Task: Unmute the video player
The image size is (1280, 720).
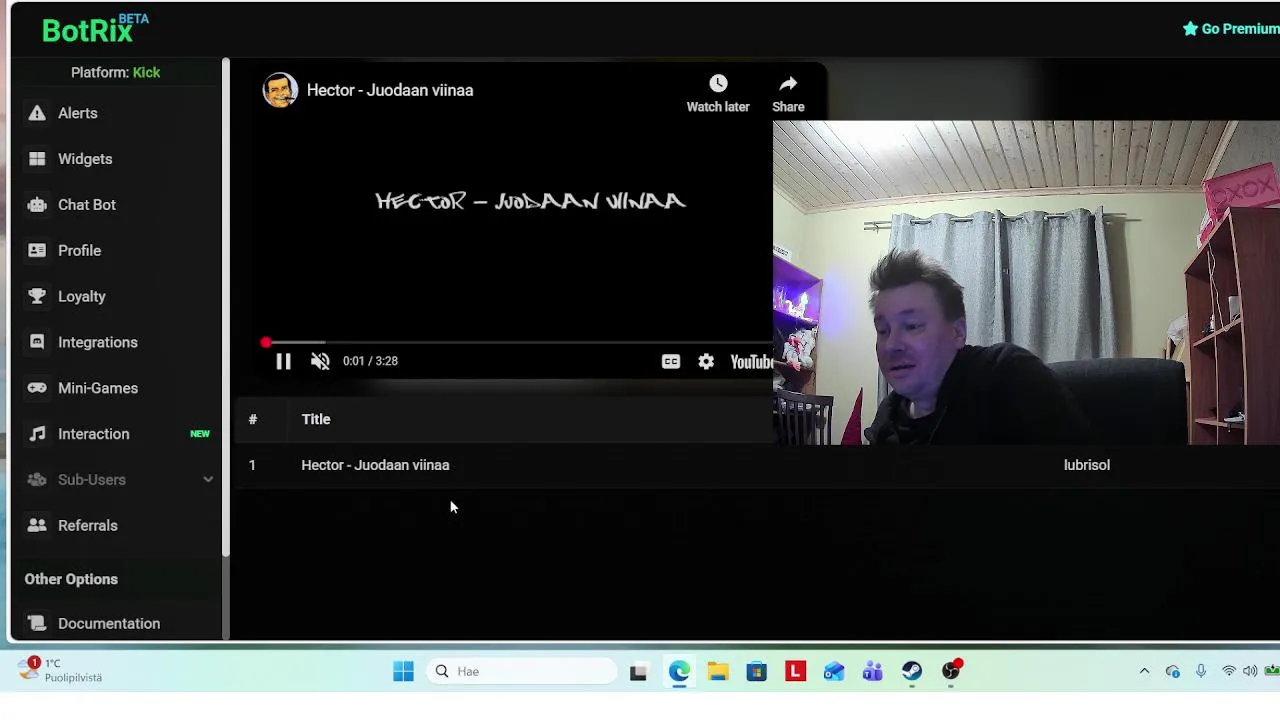Action: point(320,361)
